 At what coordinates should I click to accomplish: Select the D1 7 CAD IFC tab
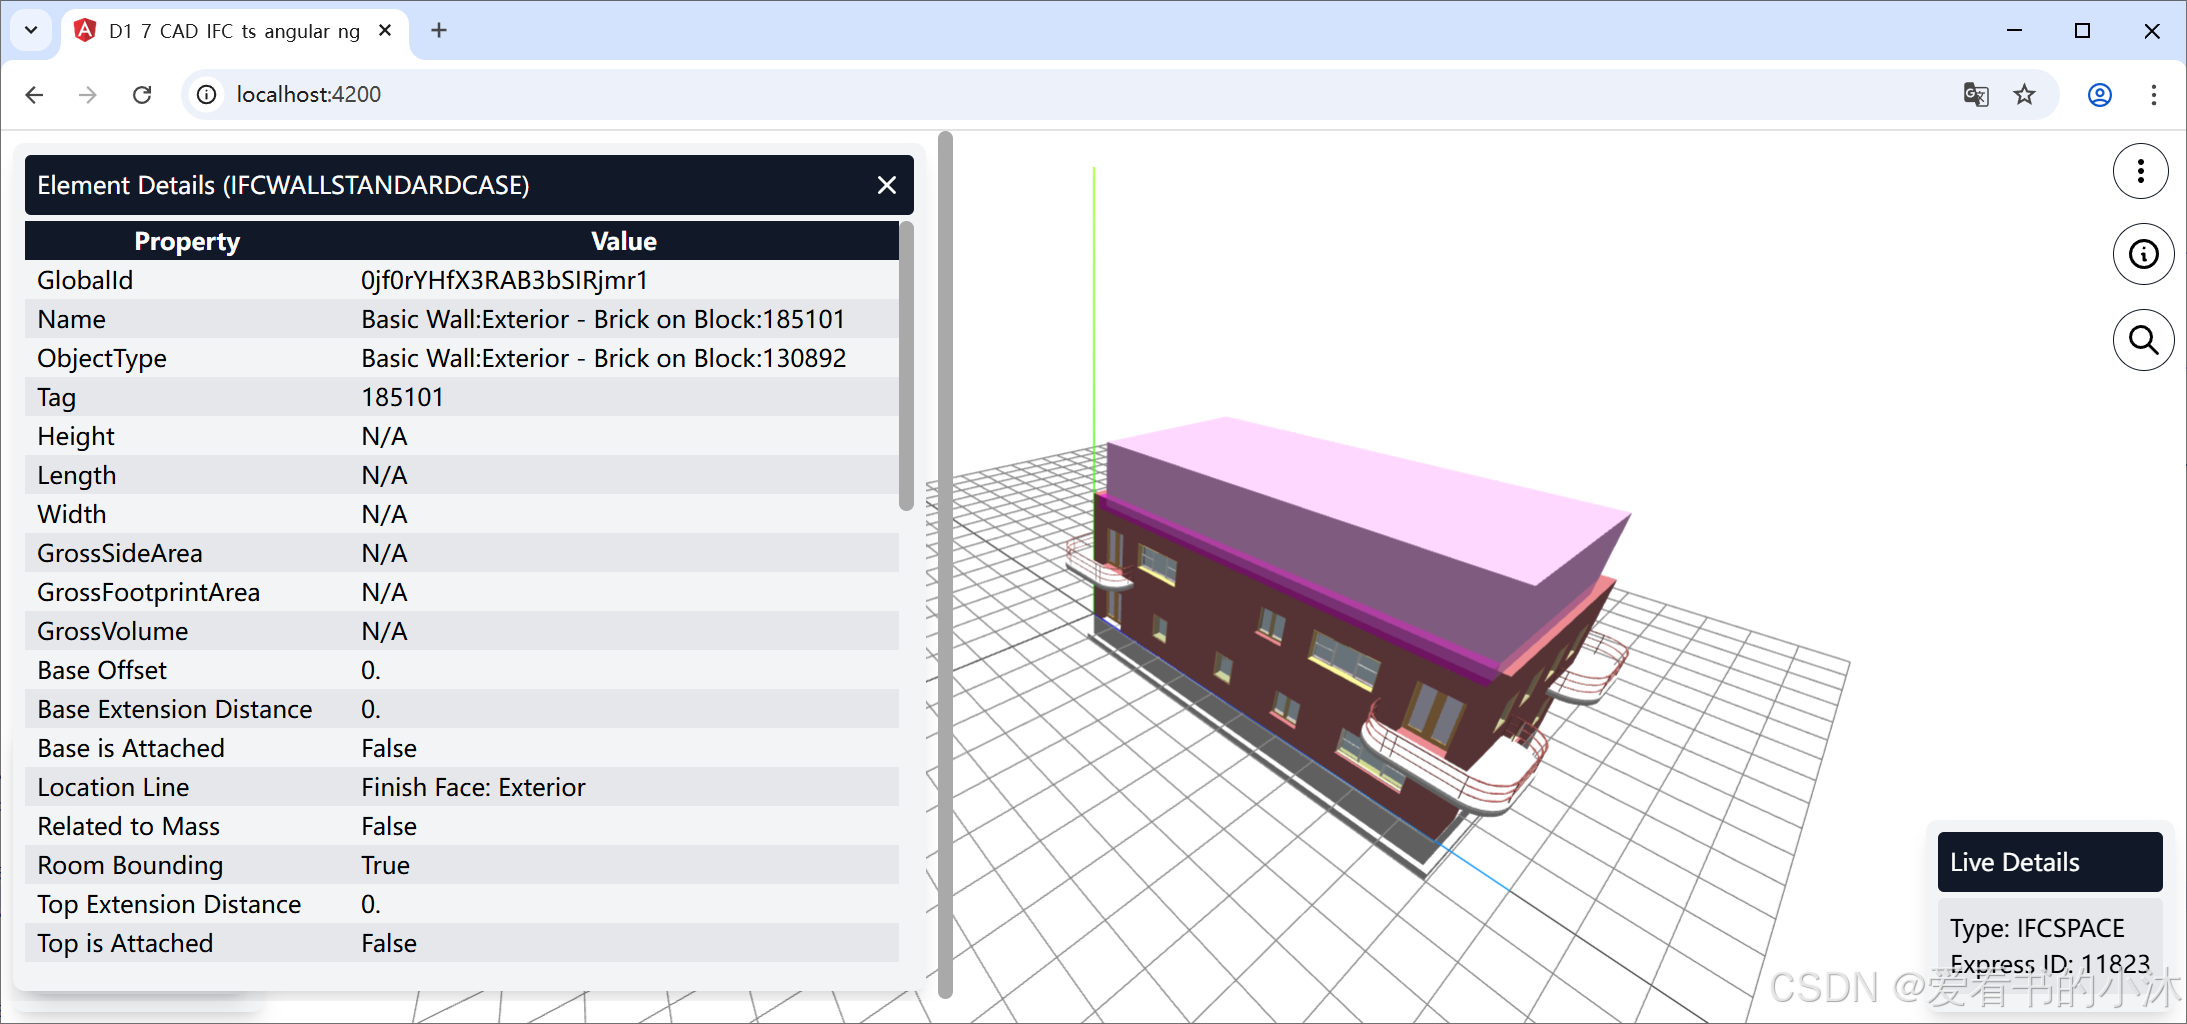236,31
